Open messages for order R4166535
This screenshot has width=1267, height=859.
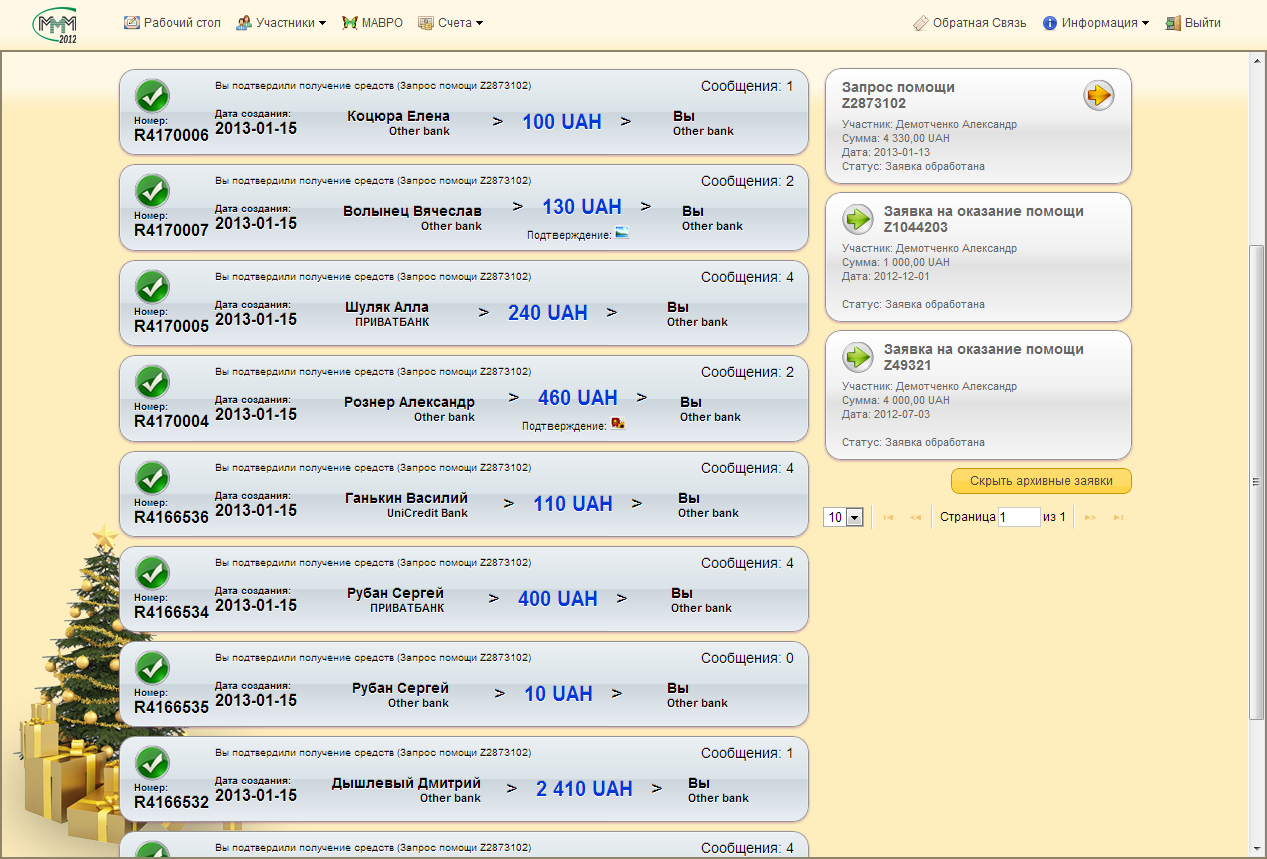[747, 658]
